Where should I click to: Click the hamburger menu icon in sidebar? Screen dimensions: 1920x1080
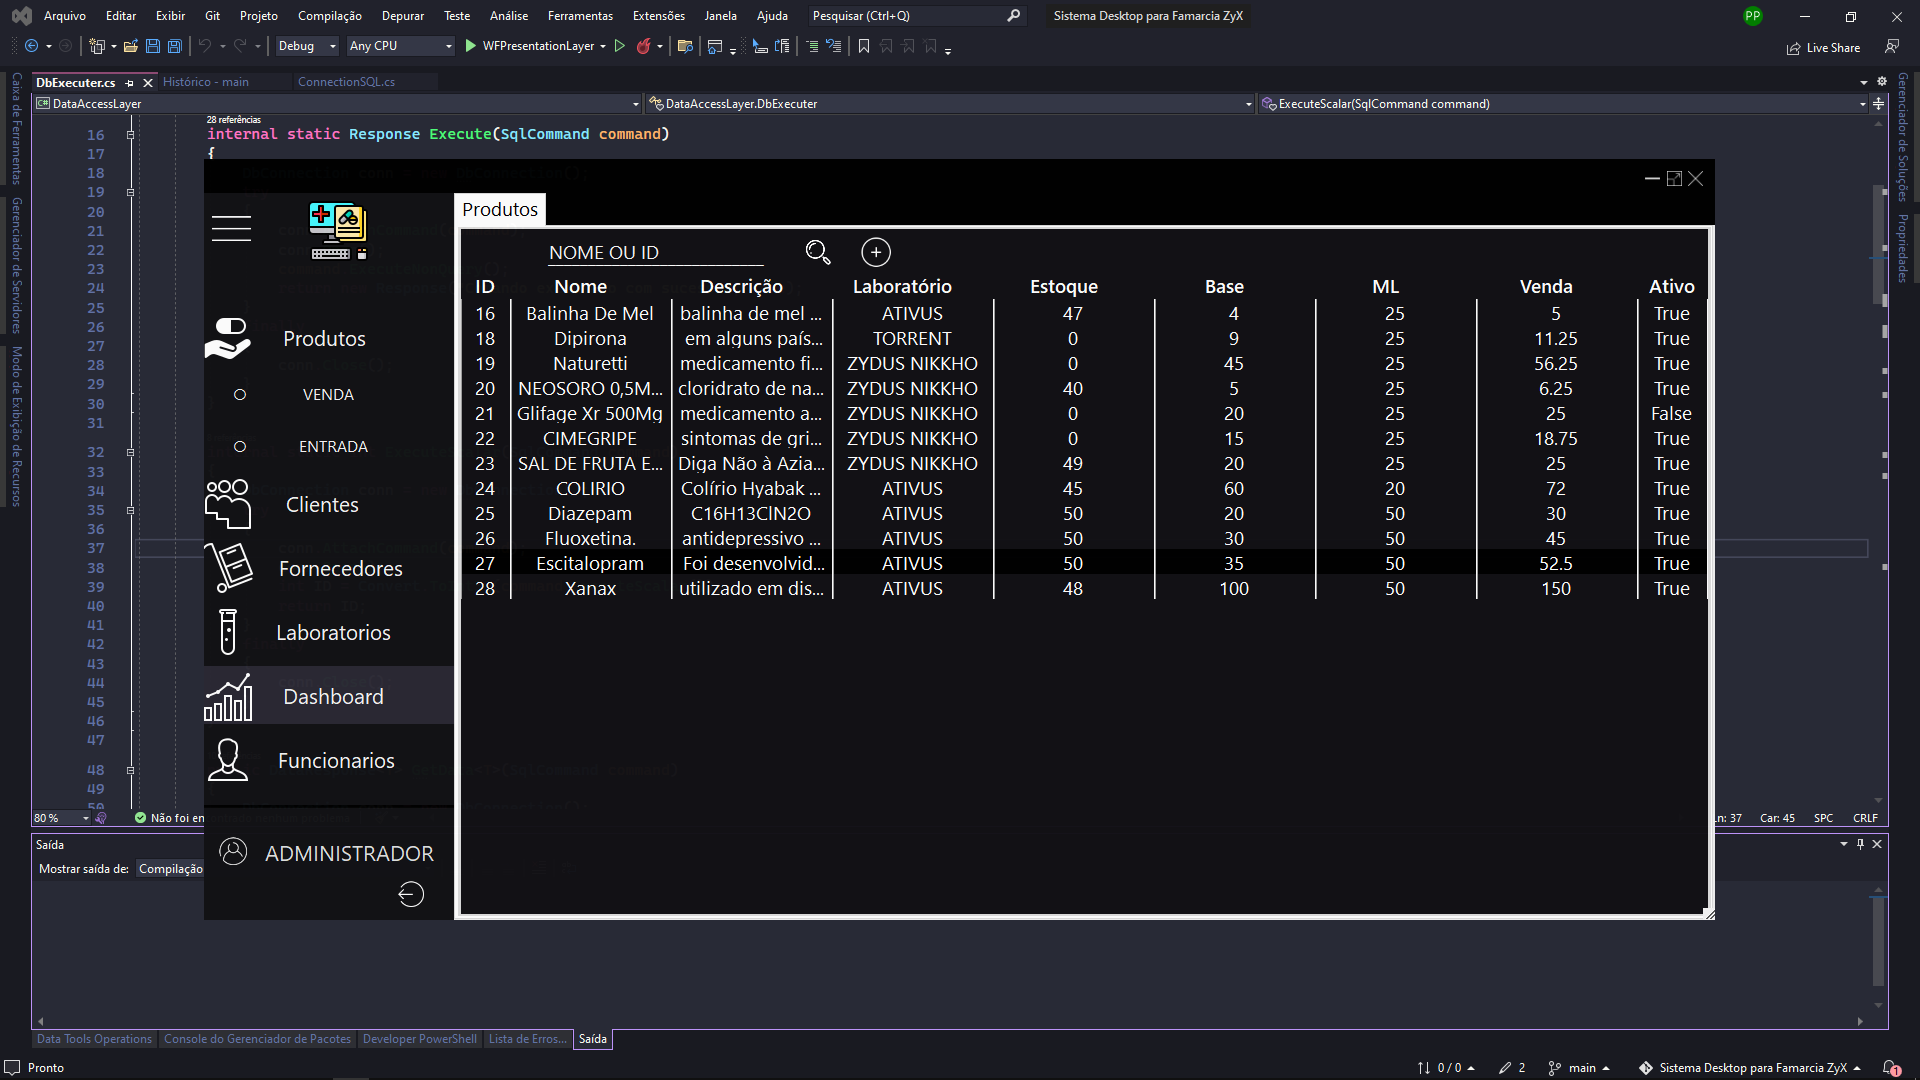point(231,228)
